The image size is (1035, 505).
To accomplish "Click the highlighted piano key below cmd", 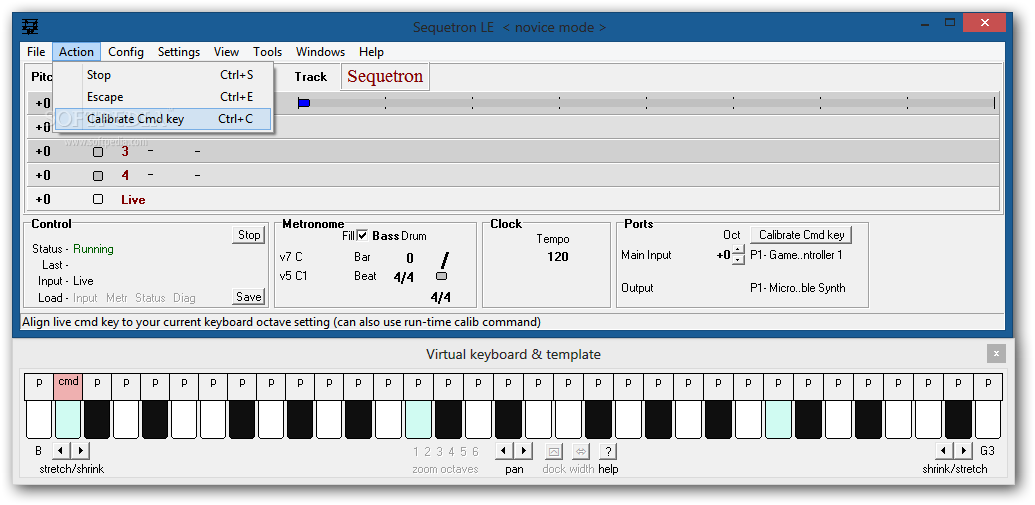I will [68, 420].
